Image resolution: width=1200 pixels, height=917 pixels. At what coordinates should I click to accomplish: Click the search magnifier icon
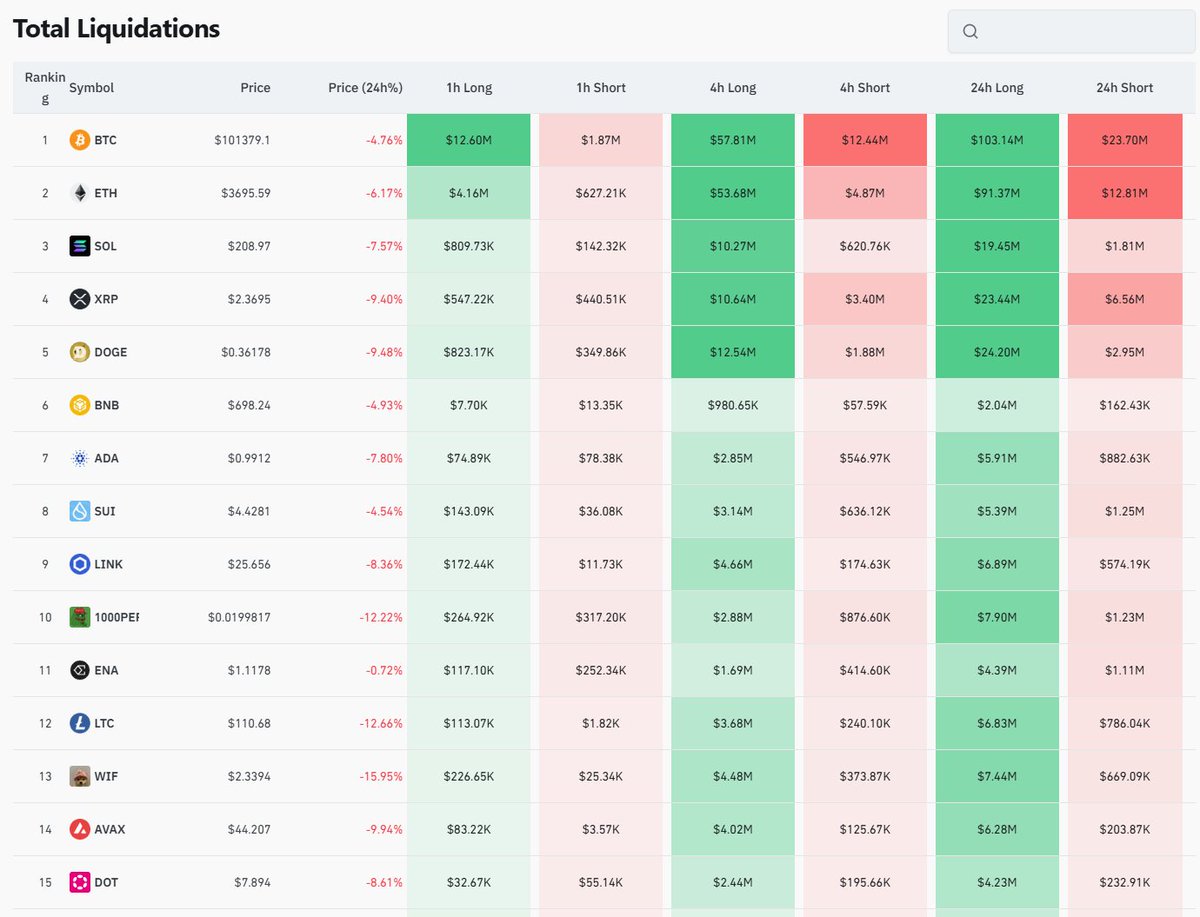click(x=970, y=31)
